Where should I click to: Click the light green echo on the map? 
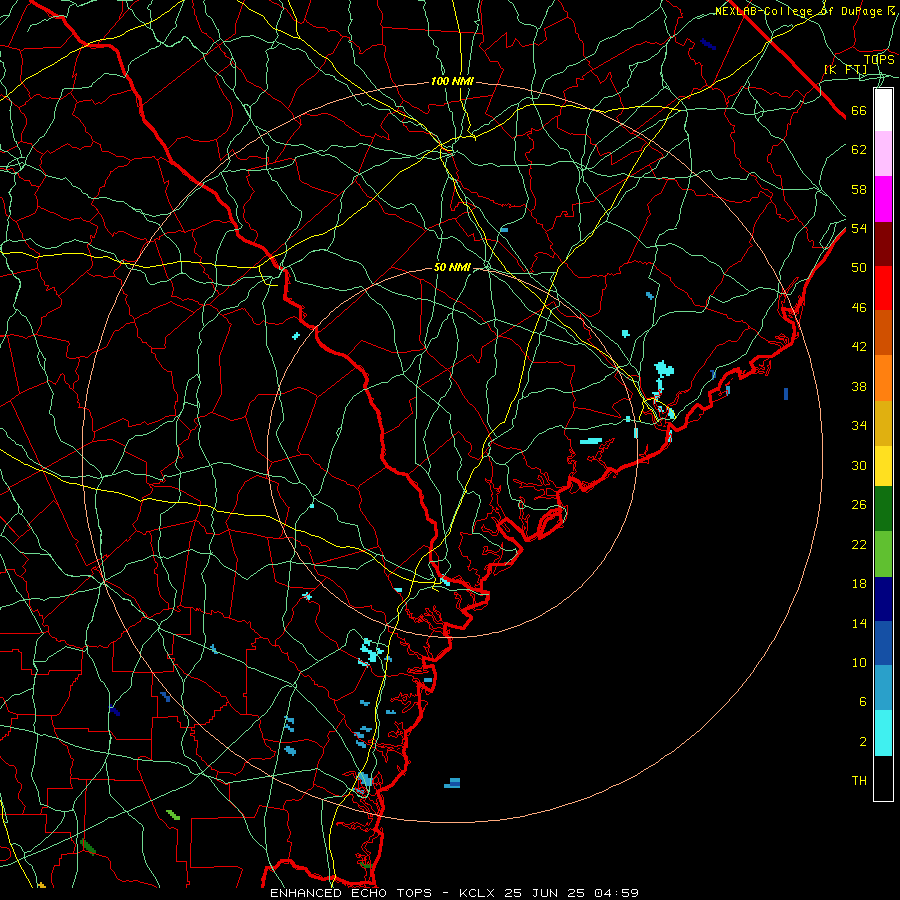[173, 815]
